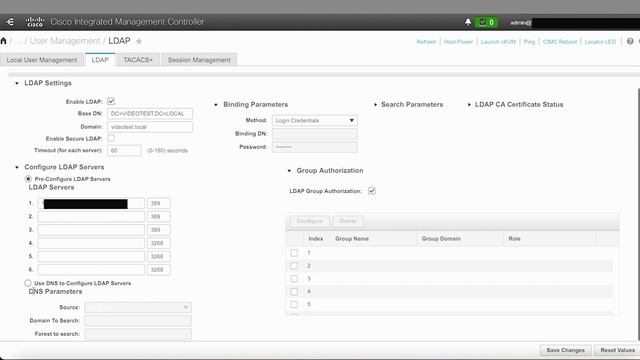Click the Refresh link
The height and width of the screenshot is (360, 640).
[426, 42]
